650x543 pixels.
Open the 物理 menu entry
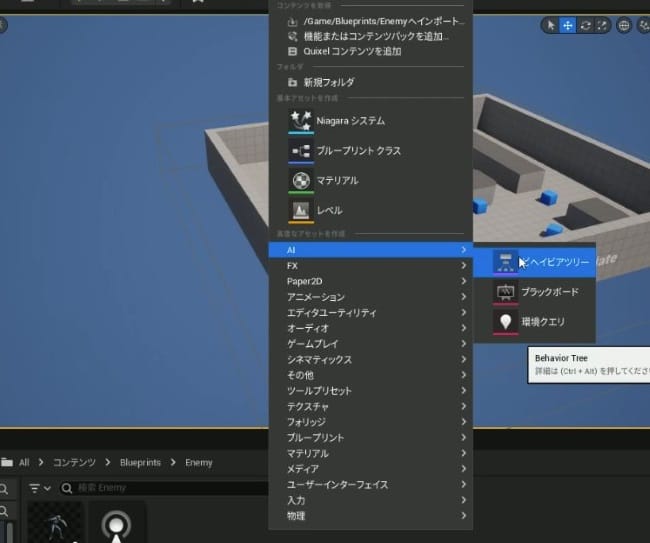(371, 516)
